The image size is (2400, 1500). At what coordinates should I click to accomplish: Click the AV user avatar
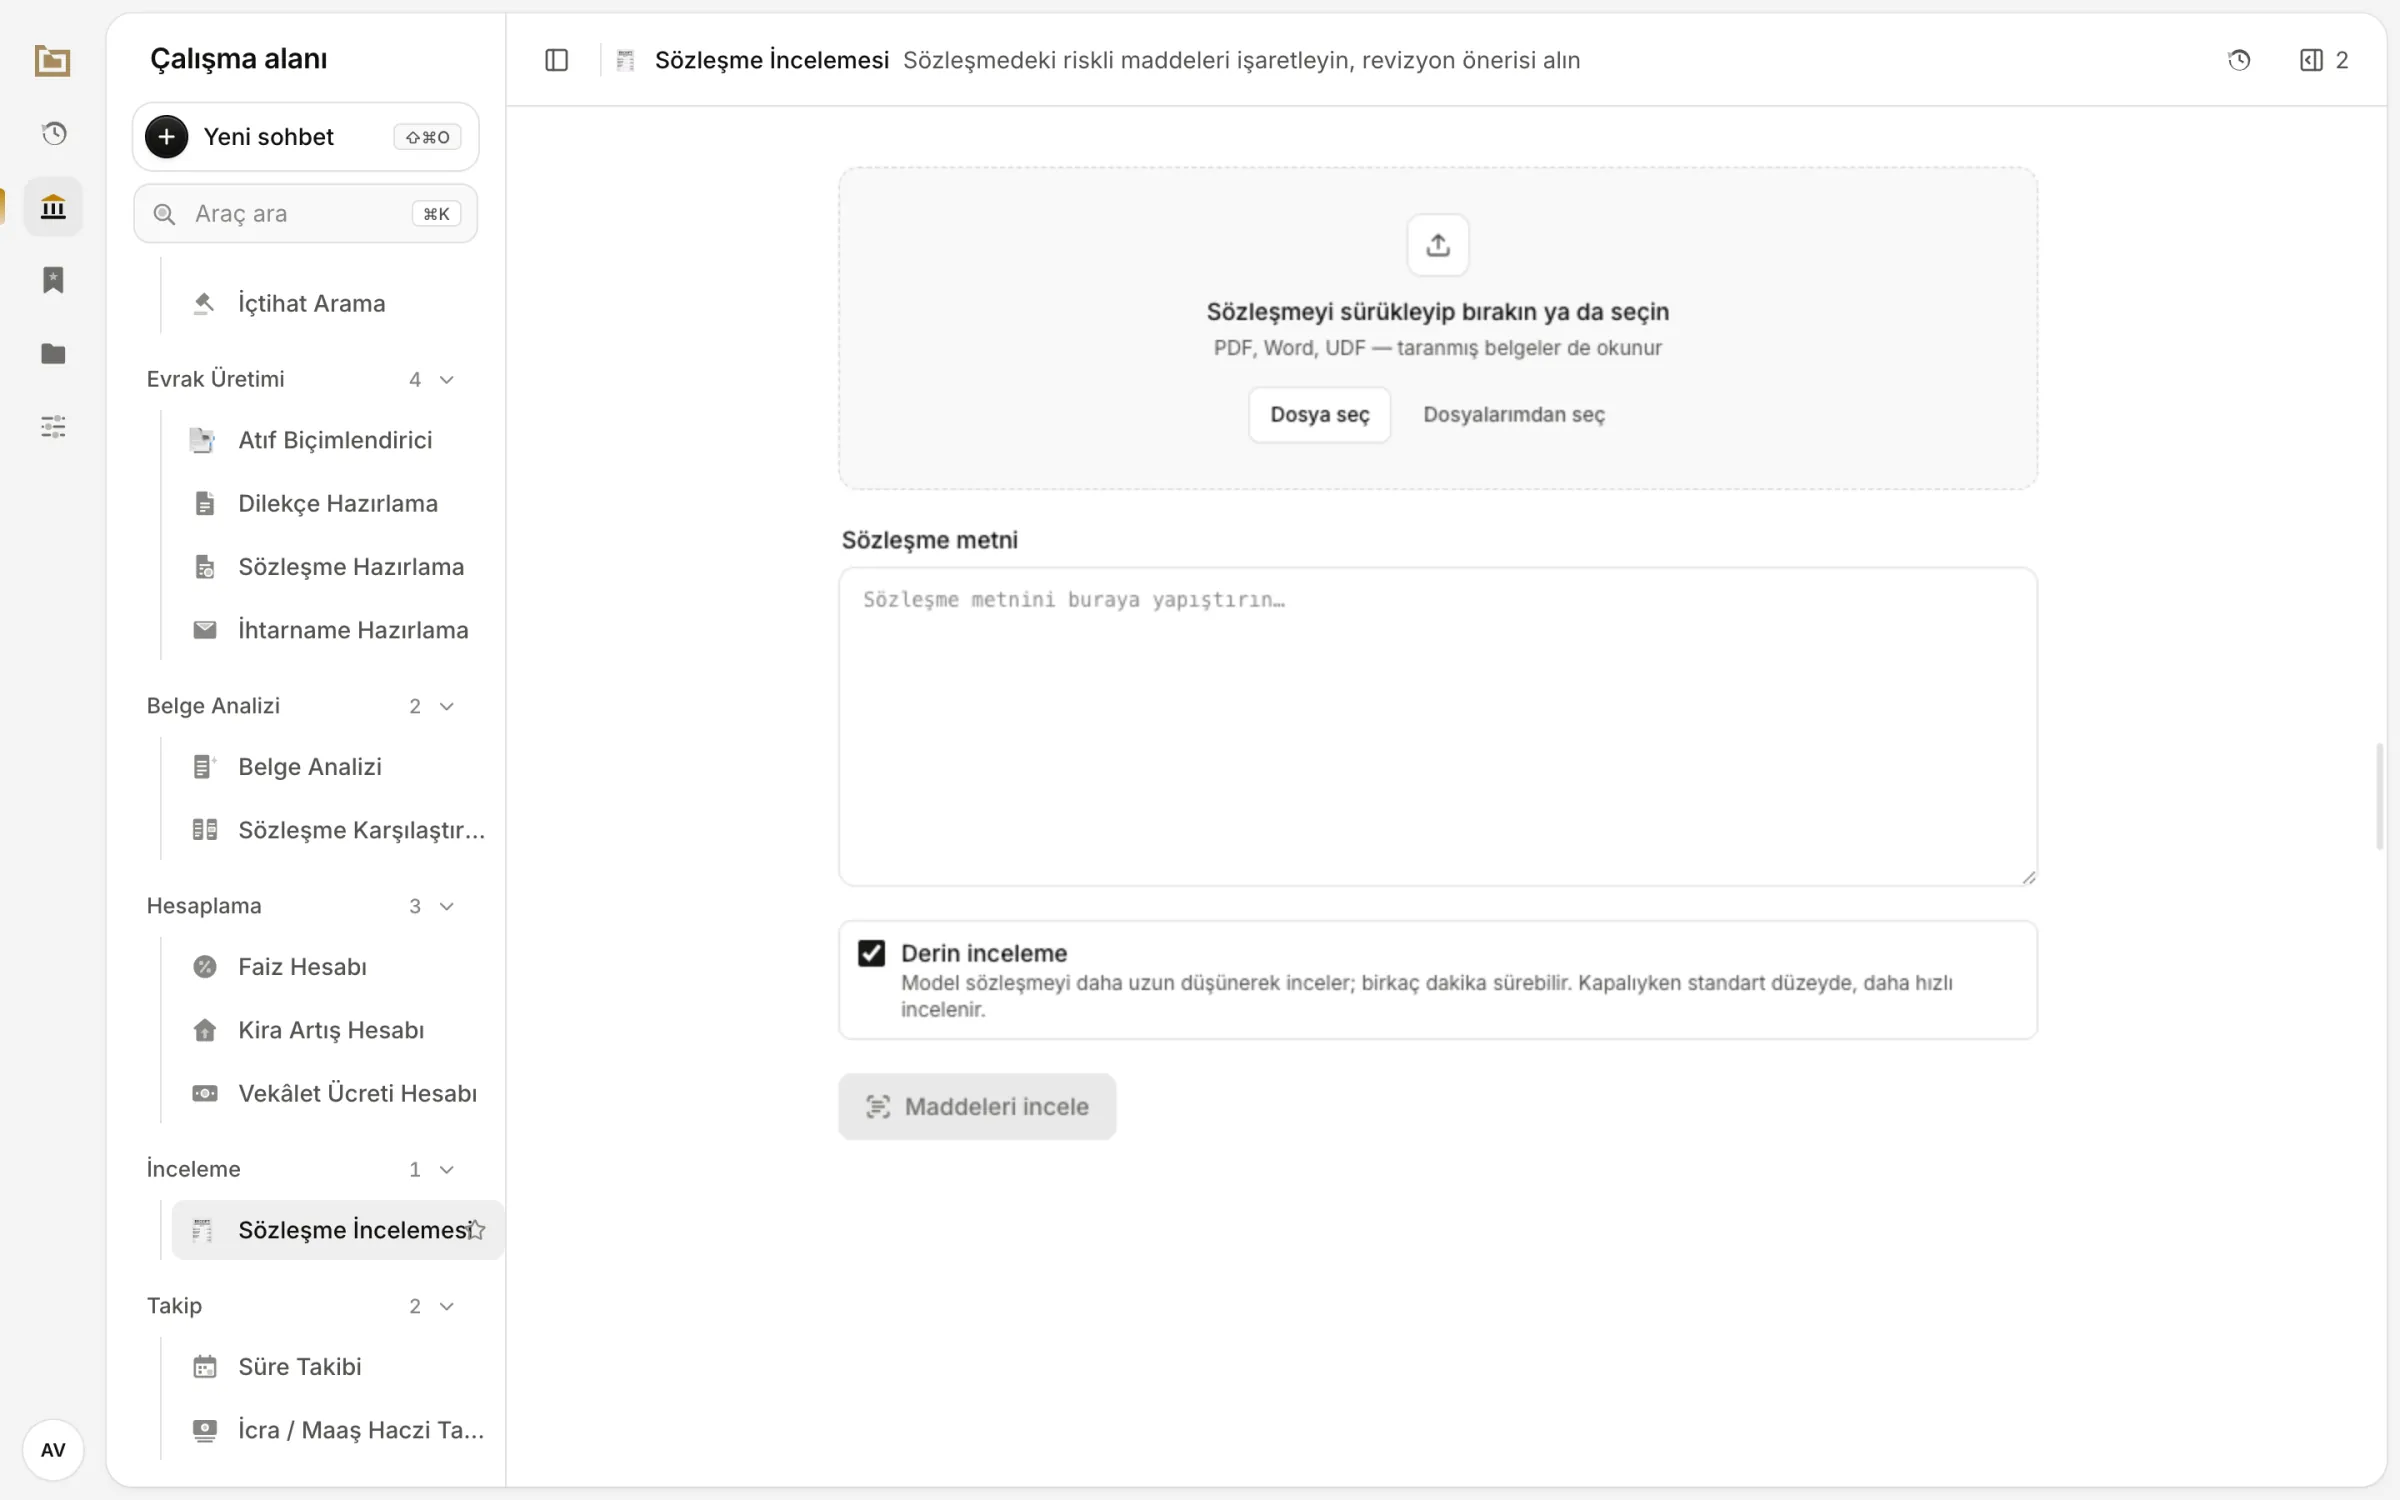tap(53, 1450)
